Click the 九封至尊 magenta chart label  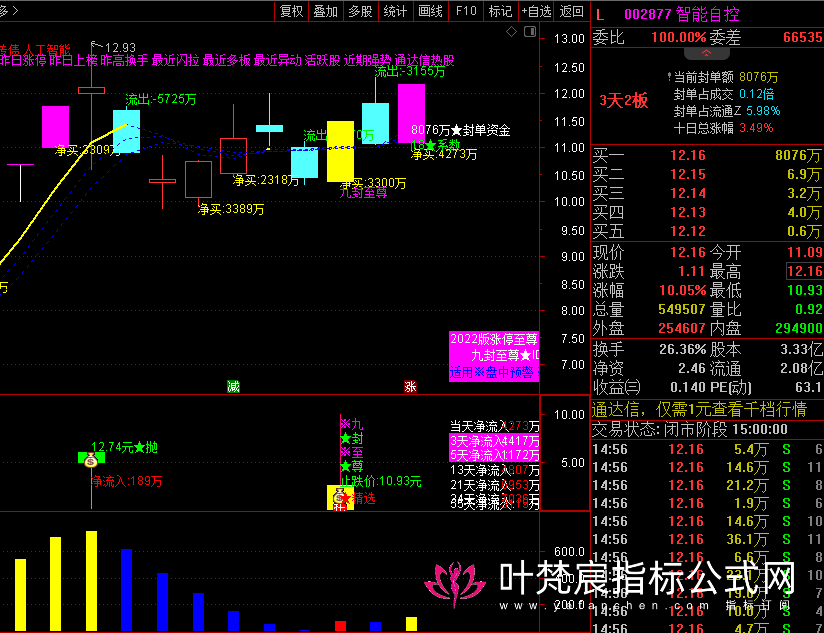(x=363, y=193)
